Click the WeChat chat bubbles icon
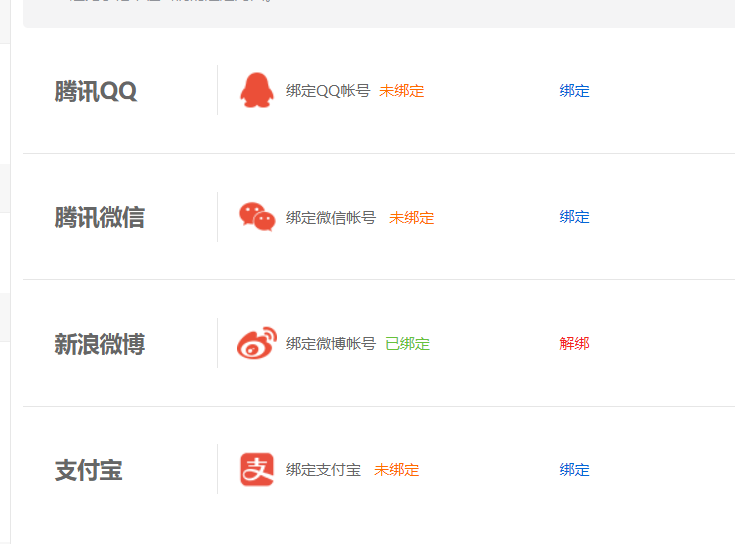This screenshot has width=735, height=544. [257, 217]
